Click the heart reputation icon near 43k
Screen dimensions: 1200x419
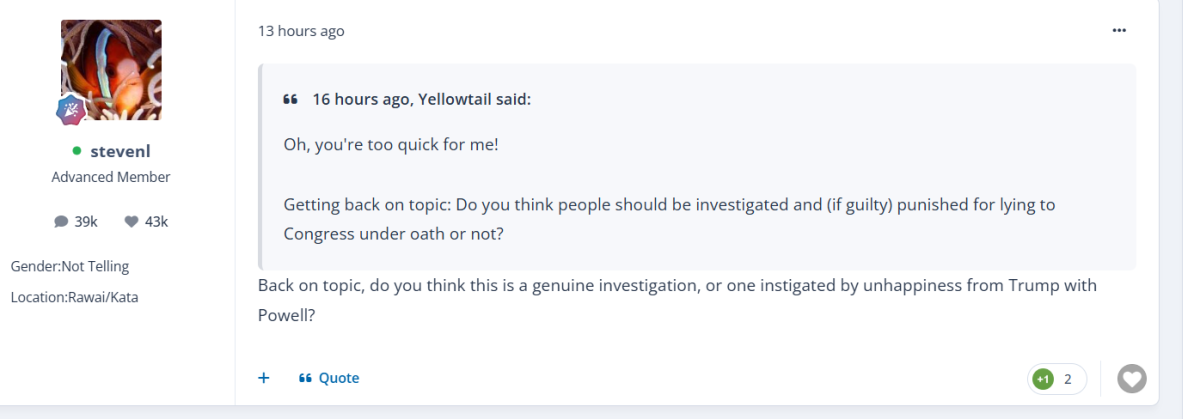click(131, 222)
